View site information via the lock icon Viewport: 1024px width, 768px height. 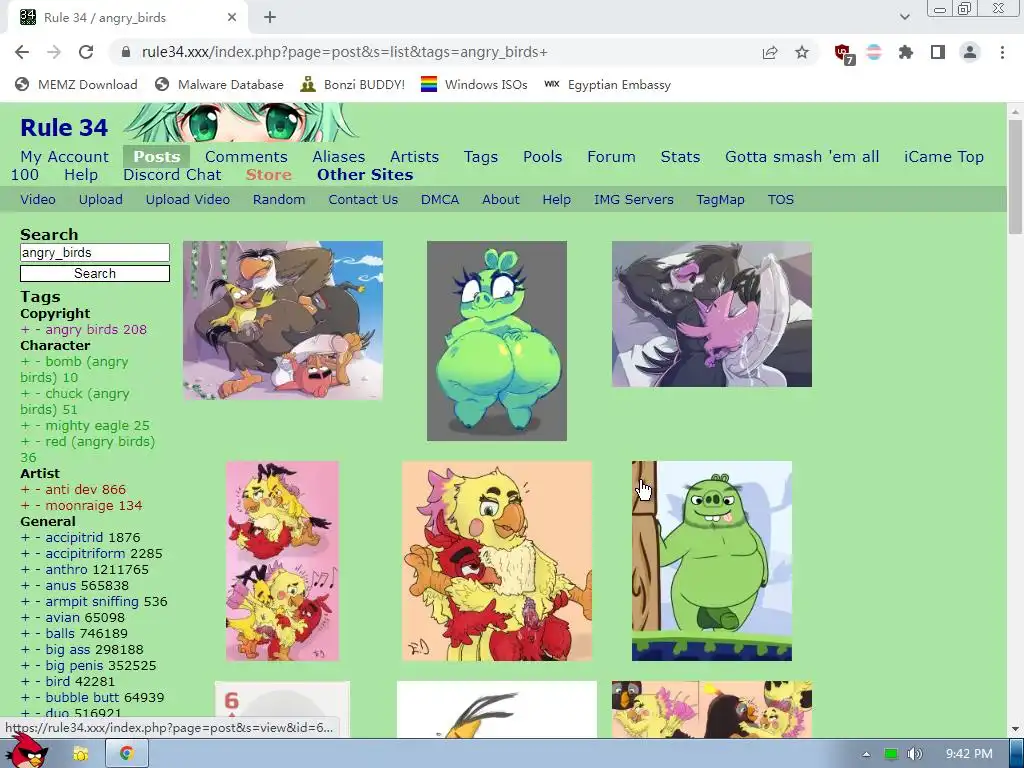tap(127, 52)
